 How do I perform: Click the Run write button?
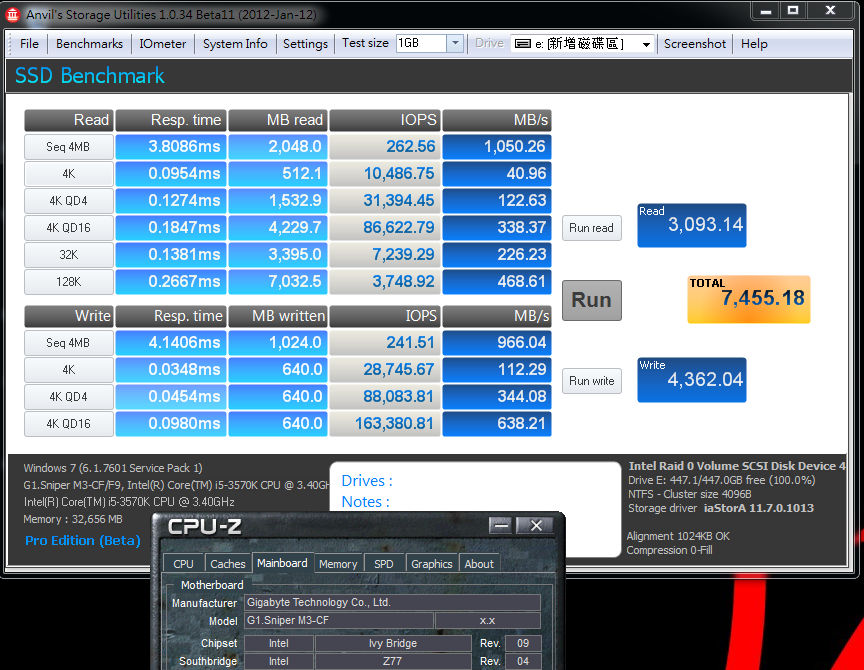click(x=591, y=381)
